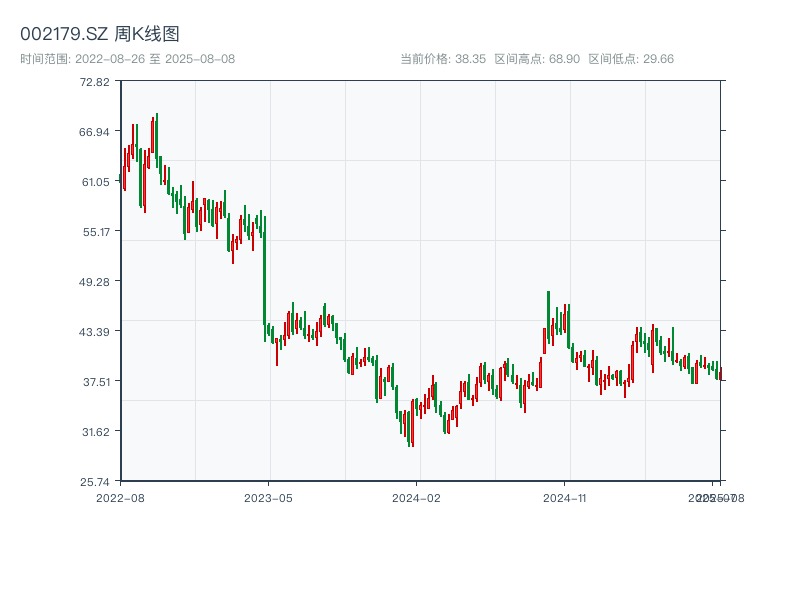This screenshot has height=600, width=800.
Task: Click the 61.05 y-axis price label
Action: point(95,181)
